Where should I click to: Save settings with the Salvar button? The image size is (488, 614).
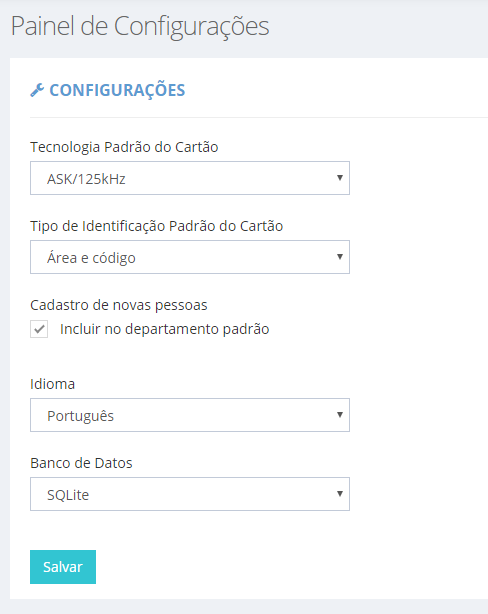(63, 567)
